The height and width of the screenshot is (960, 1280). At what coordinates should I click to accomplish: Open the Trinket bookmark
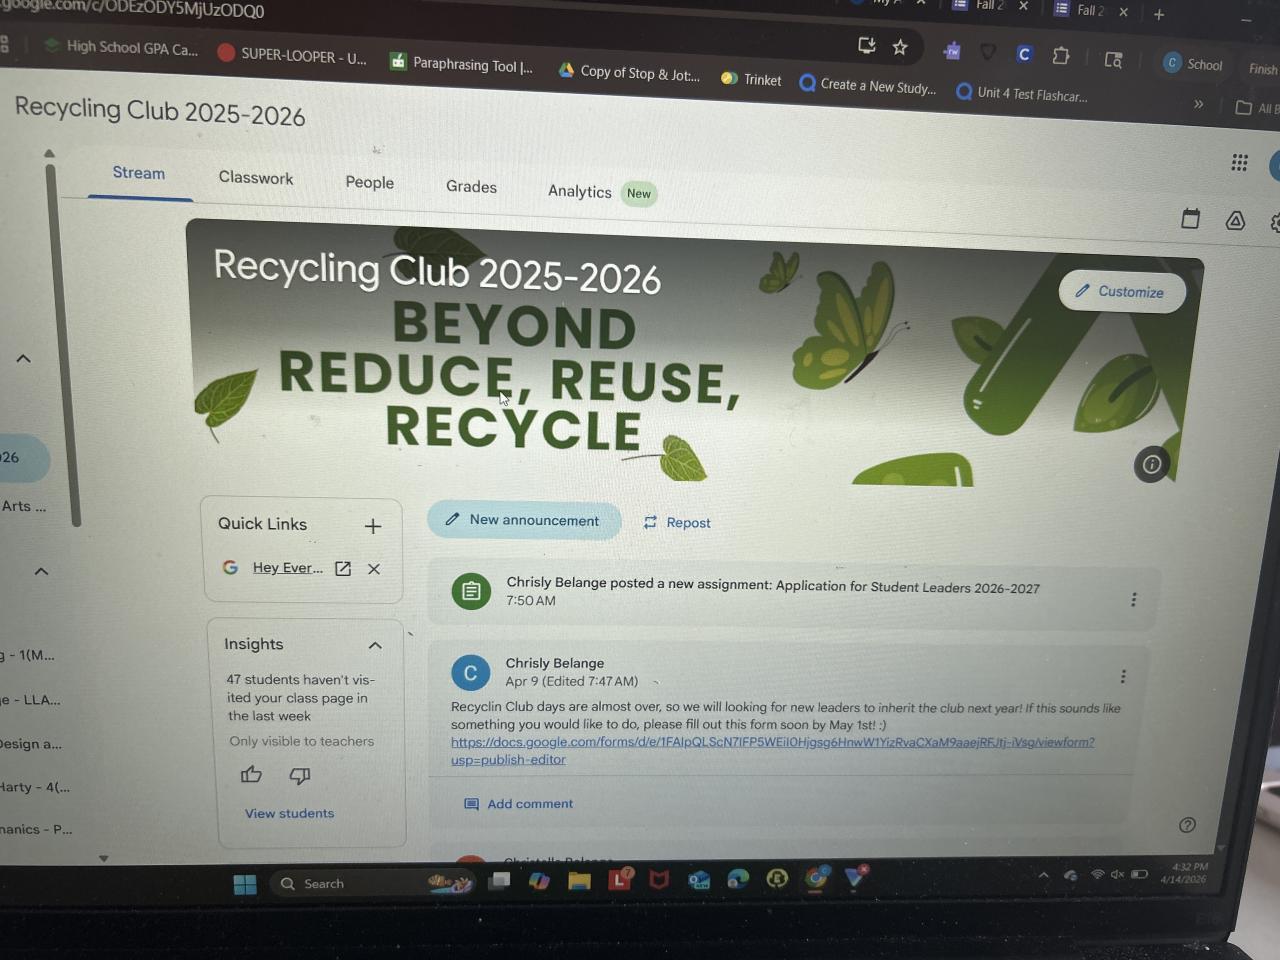point(751,79)
